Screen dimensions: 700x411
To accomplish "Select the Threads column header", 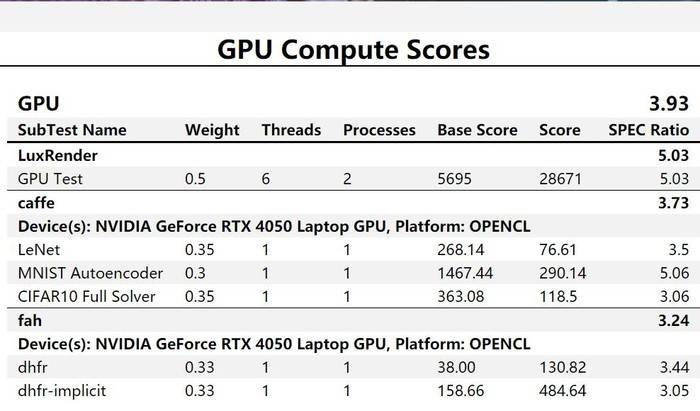I will (291, 130).
